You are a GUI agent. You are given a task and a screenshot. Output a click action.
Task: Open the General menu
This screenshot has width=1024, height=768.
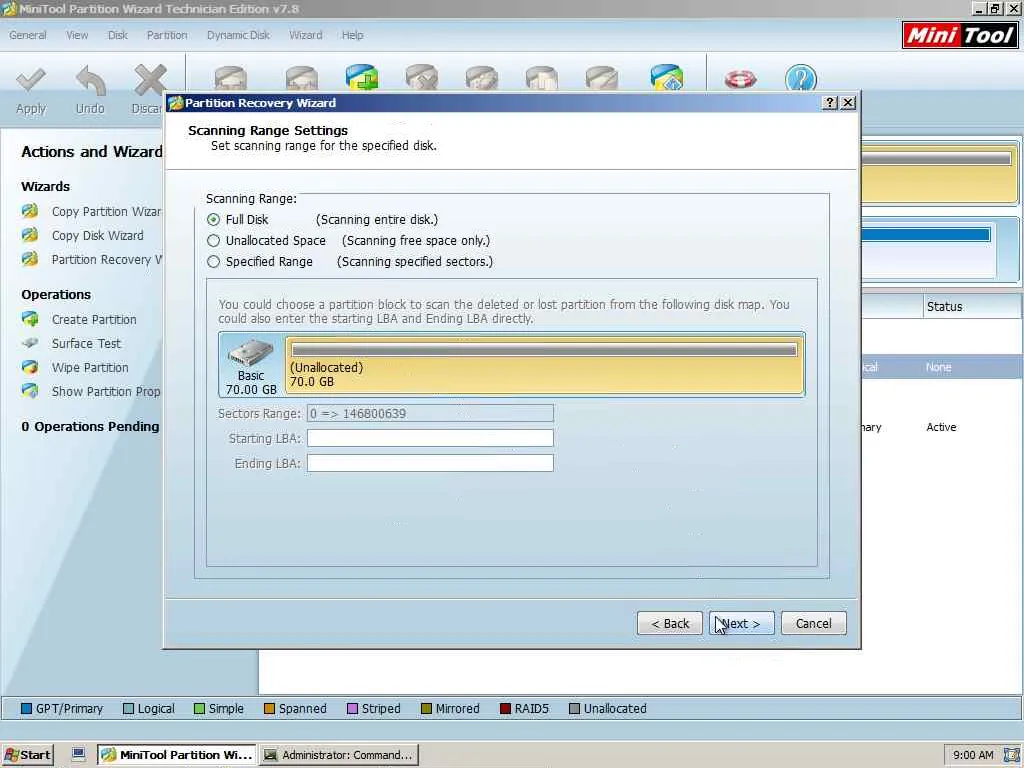pos(27,35)
